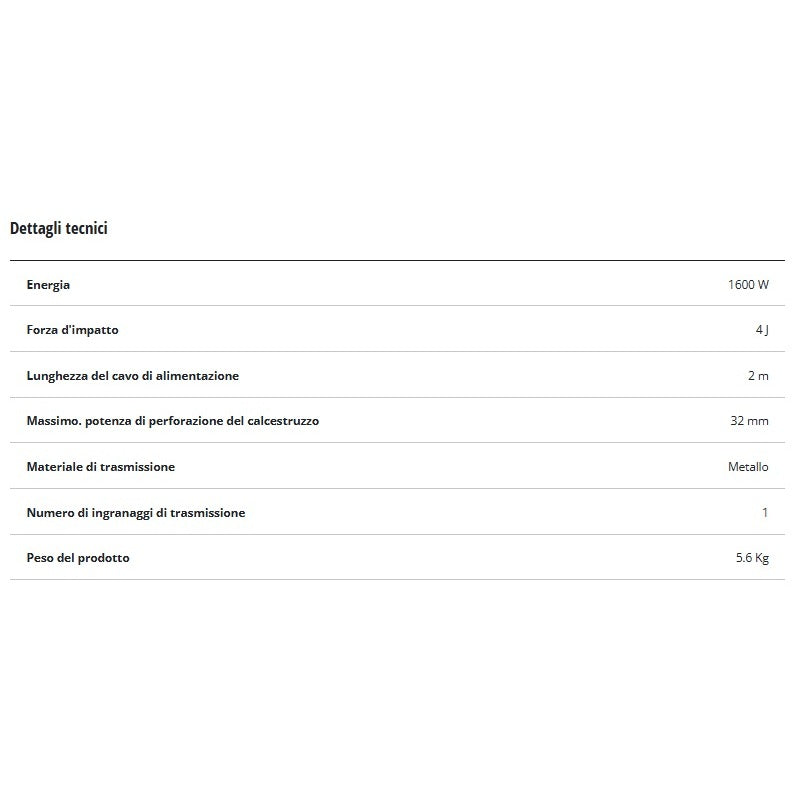
Task: Select 'Numero di ingranaggi di trasmissione' label
Action: point(135,513)
